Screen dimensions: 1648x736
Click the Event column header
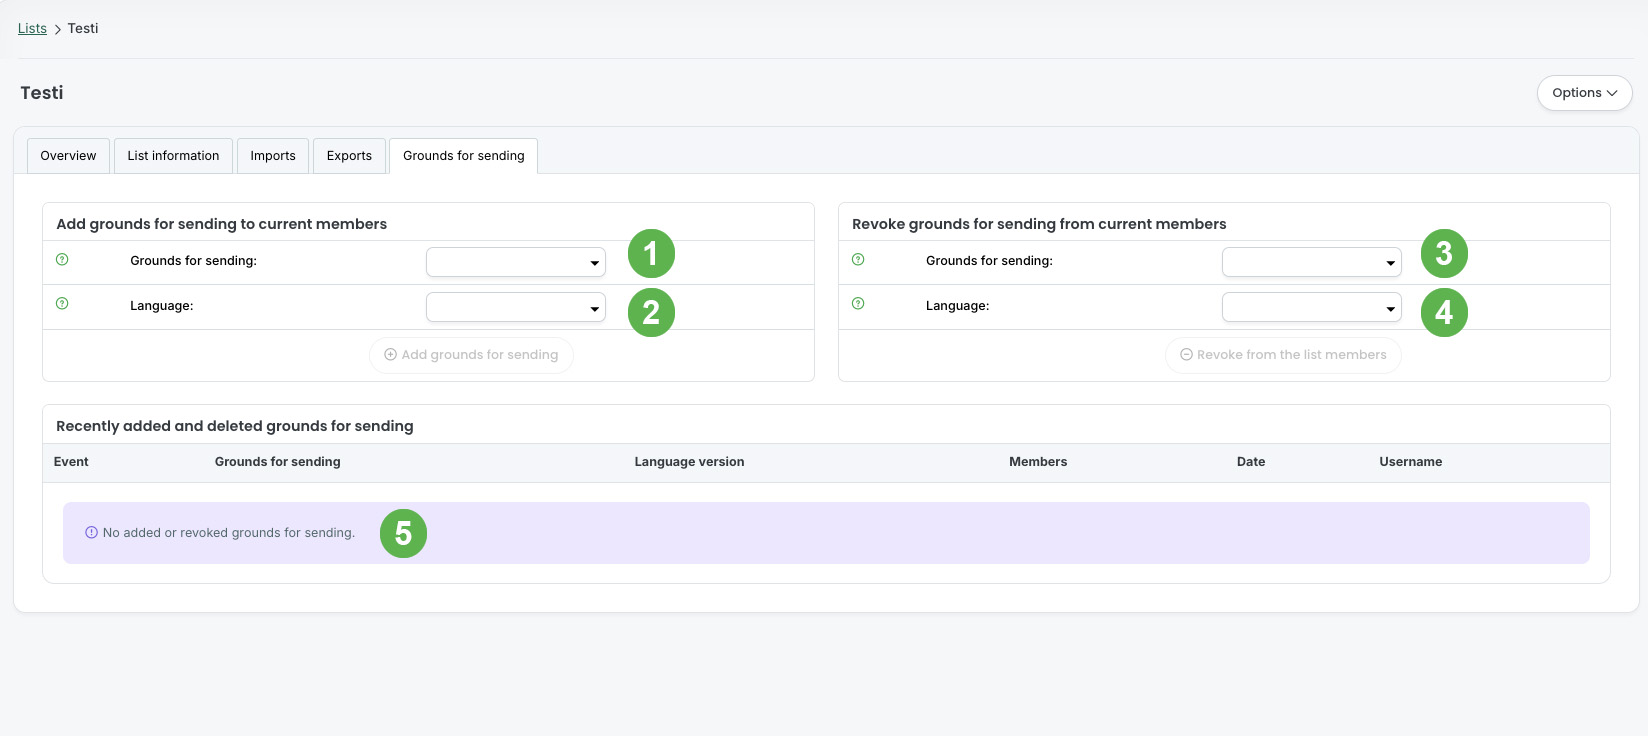[x=71, y=462]
